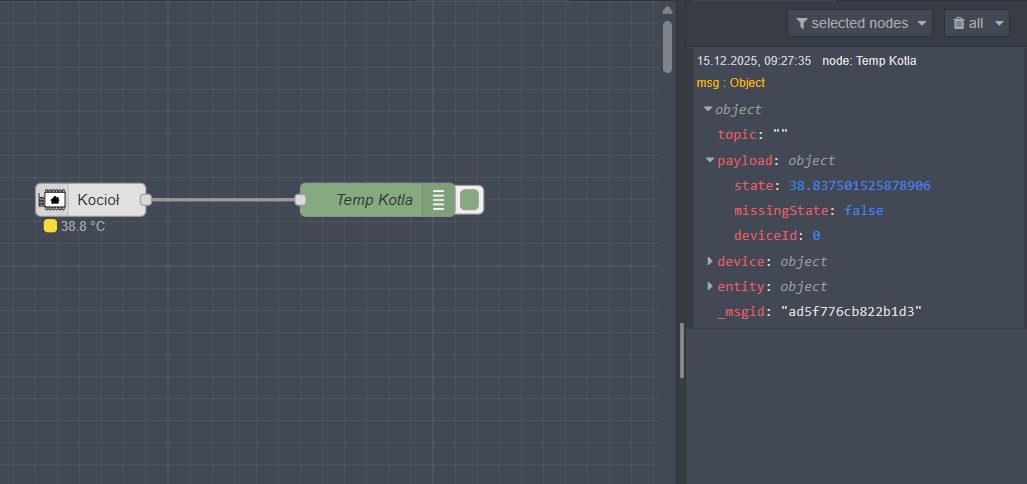The height and width of the screenshot is (484, 1027).
Task: Click the 'node: Temp Kotla' link
Action: (x=869, y=61)
